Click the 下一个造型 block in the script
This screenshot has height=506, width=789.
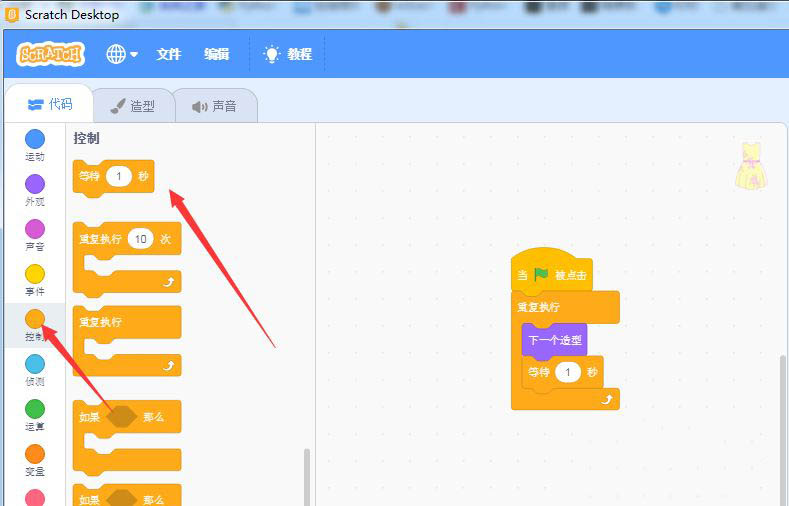[x=555, y=340]
